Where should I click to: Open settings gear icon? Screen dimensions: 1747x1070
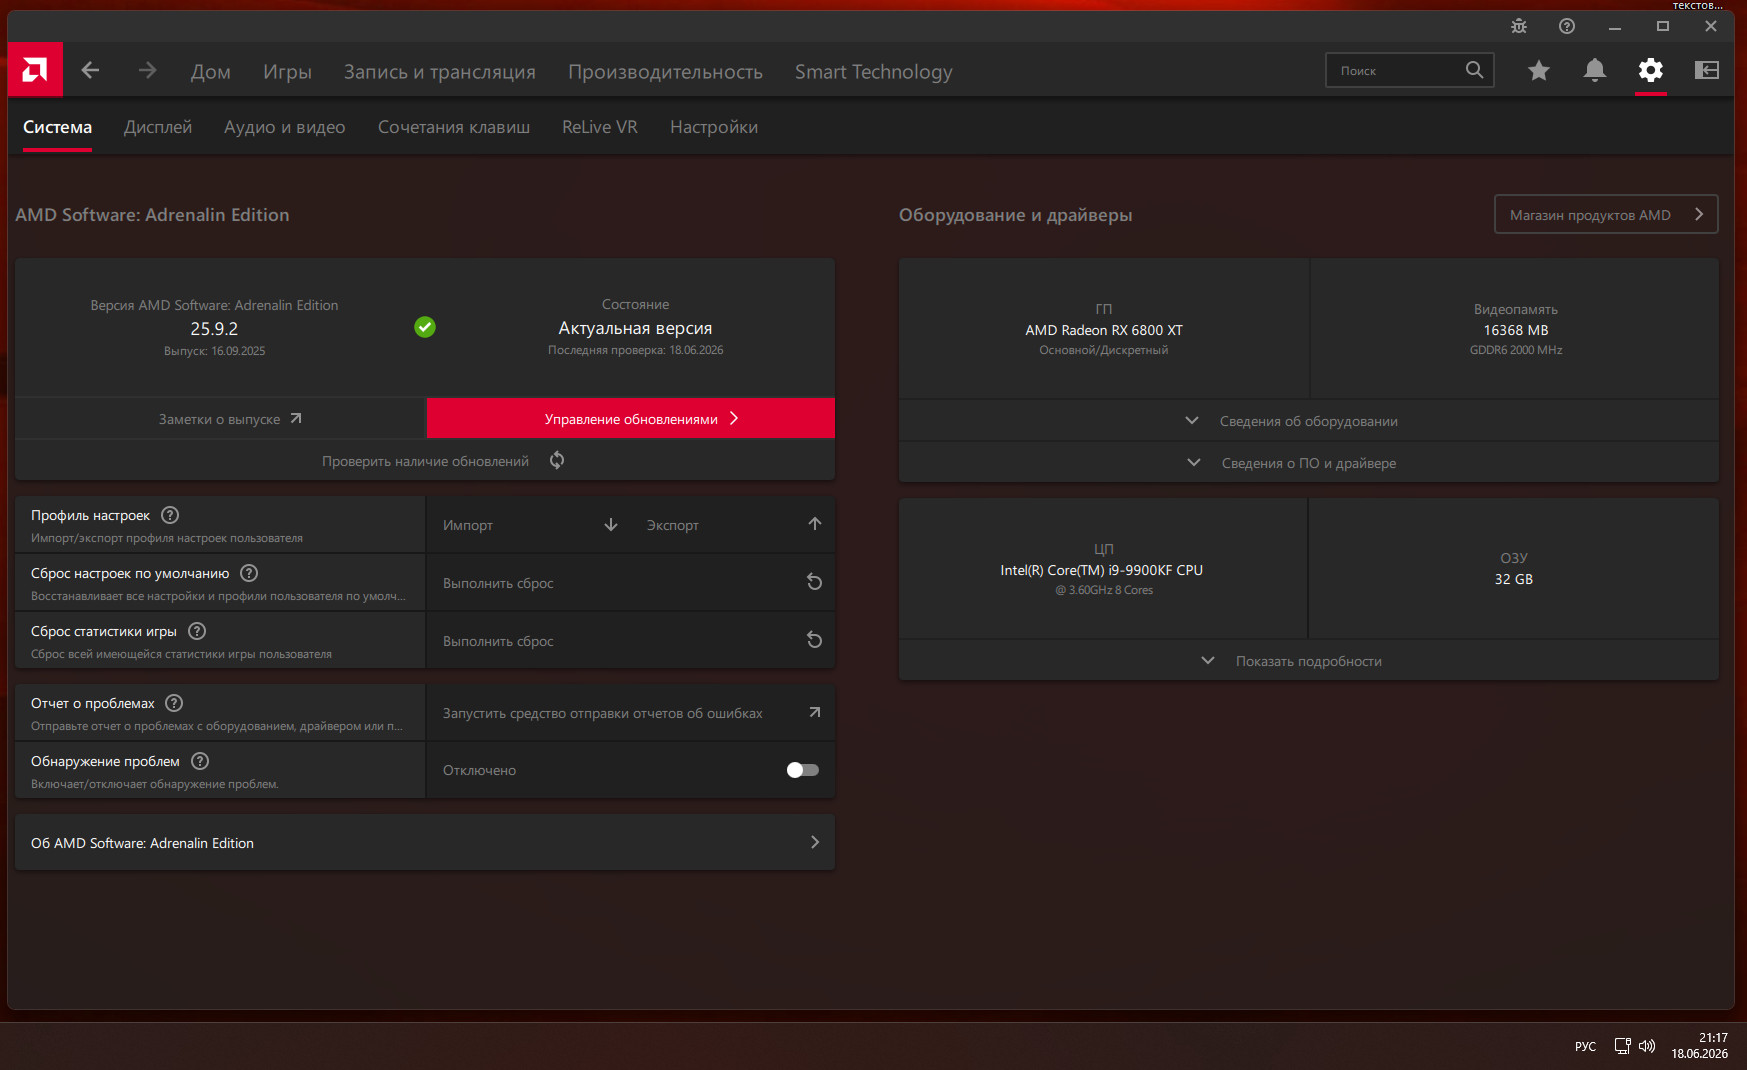1651,70
